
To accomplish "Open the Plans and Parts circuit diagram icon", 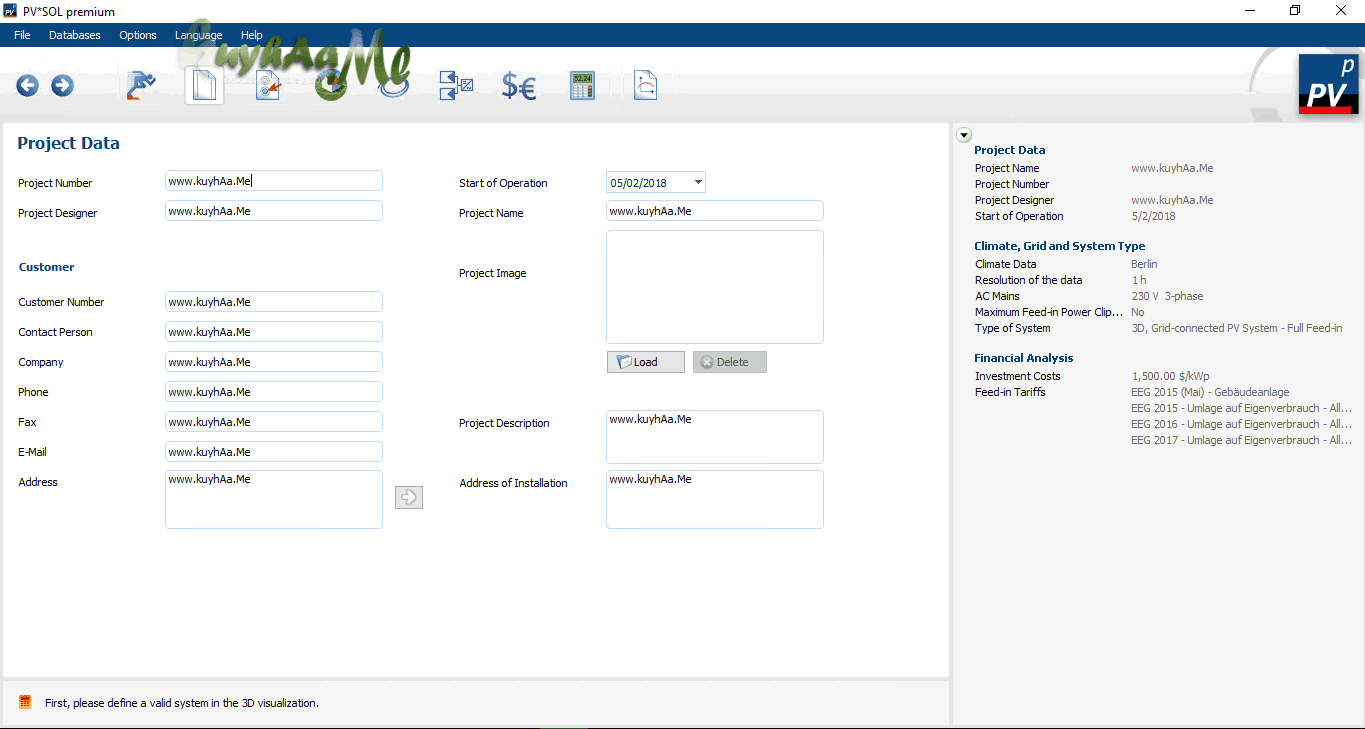I will coord(456,86).
